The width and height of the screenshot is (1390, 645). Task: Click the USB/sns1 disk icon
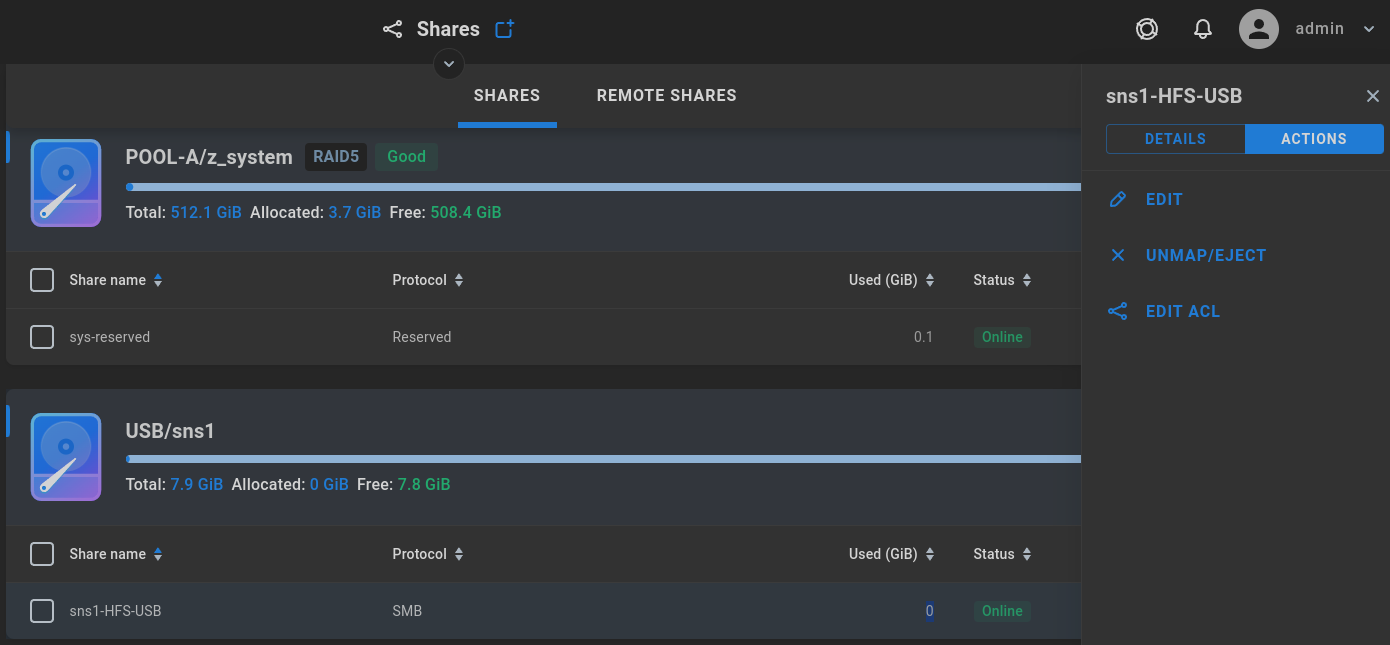[66, 457]
